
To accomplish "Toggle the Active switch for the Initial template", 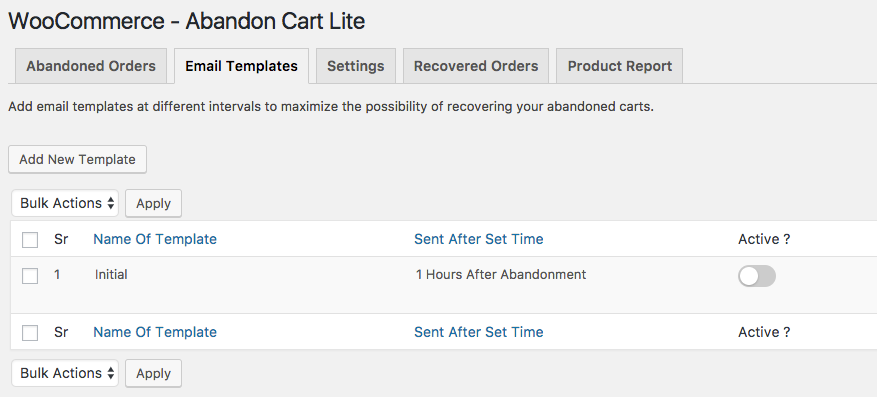I will (757, 276).
